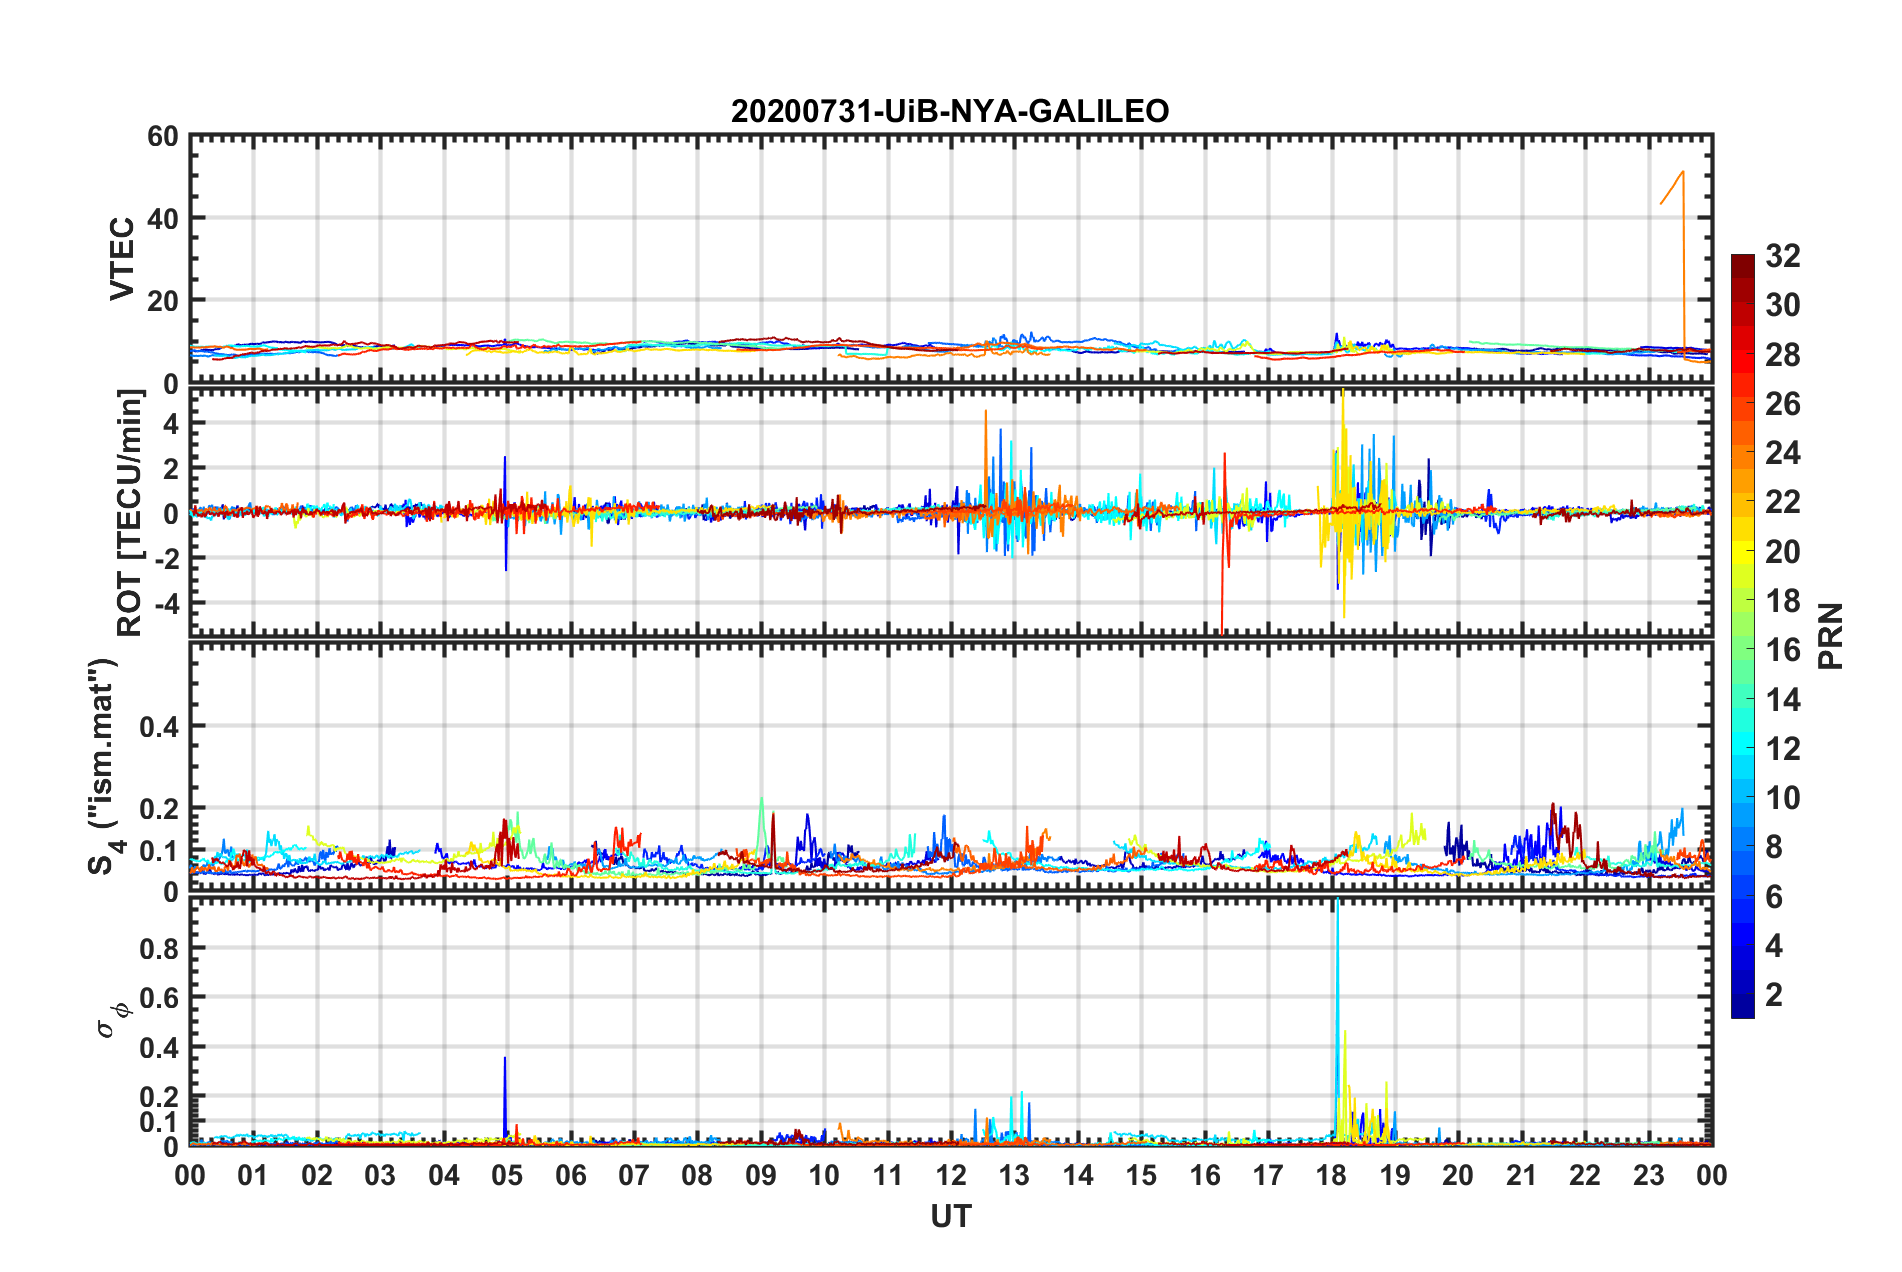This screenshot has height=1272, width=1902.
Task: Click S4 tick label 0.4
Action: (x=159, y=727)
